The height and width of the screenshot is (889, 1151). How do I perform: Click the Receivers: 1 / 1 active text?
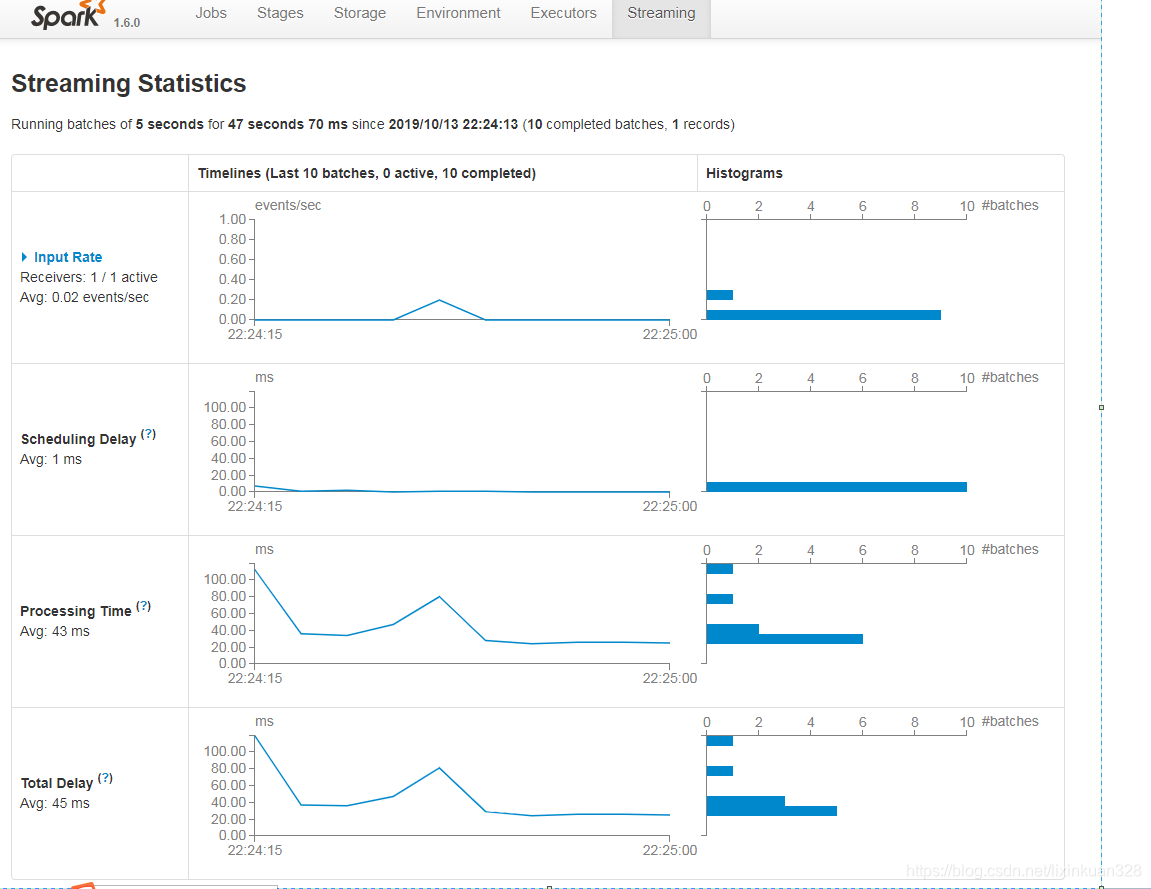pyautogui.click(x=88, y=277)
